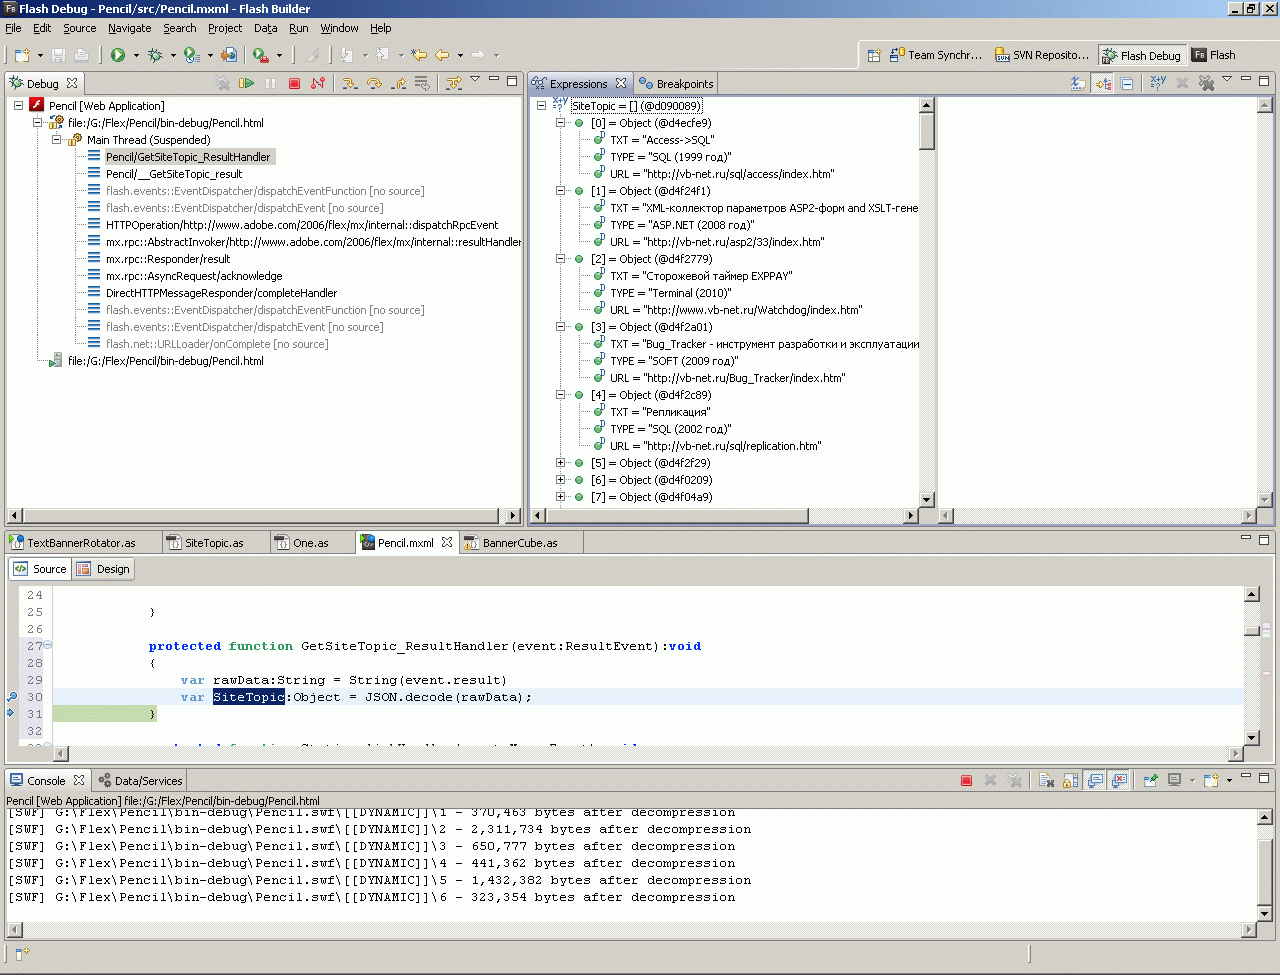This screenshot has width=1280, height=975.
Task: Collapse the Pencil [Web Application] tree node
Action: (18, 105)
